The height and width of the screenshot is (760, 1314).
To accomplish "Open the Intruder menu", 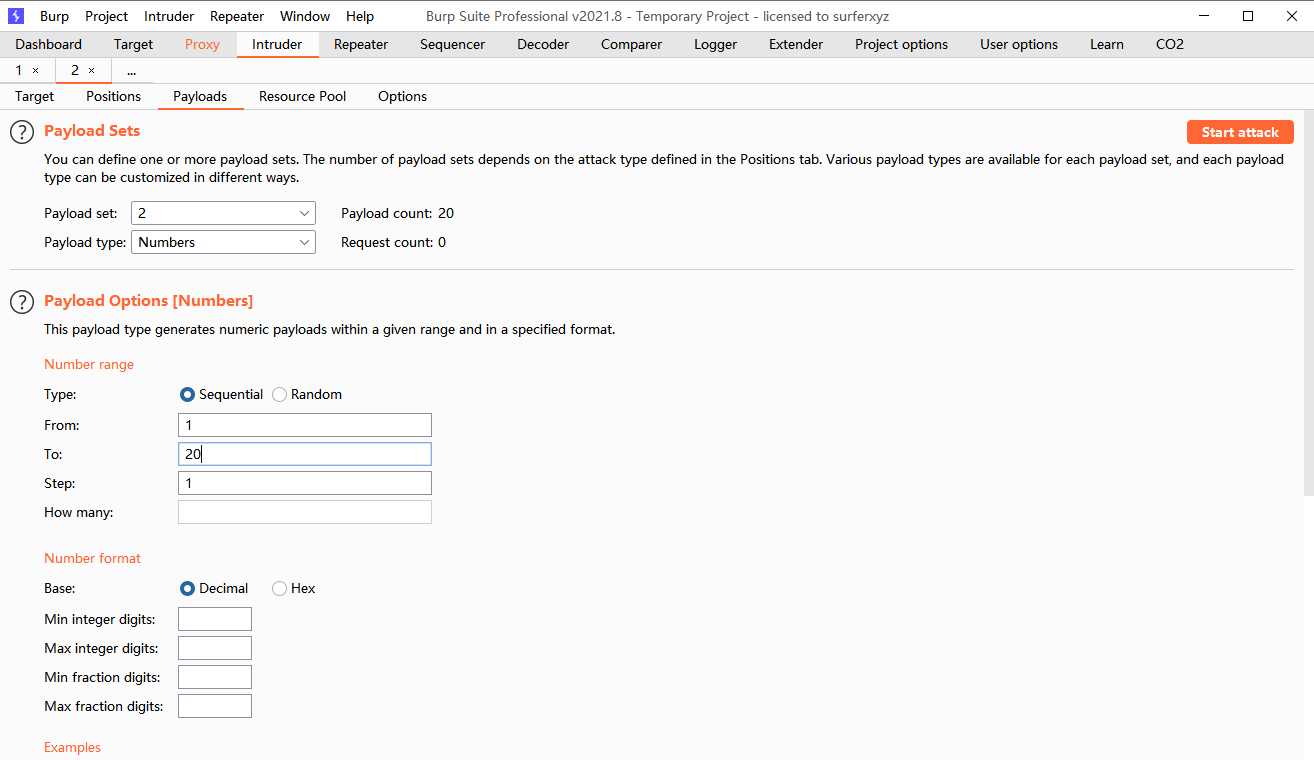I will click(169, 16).
